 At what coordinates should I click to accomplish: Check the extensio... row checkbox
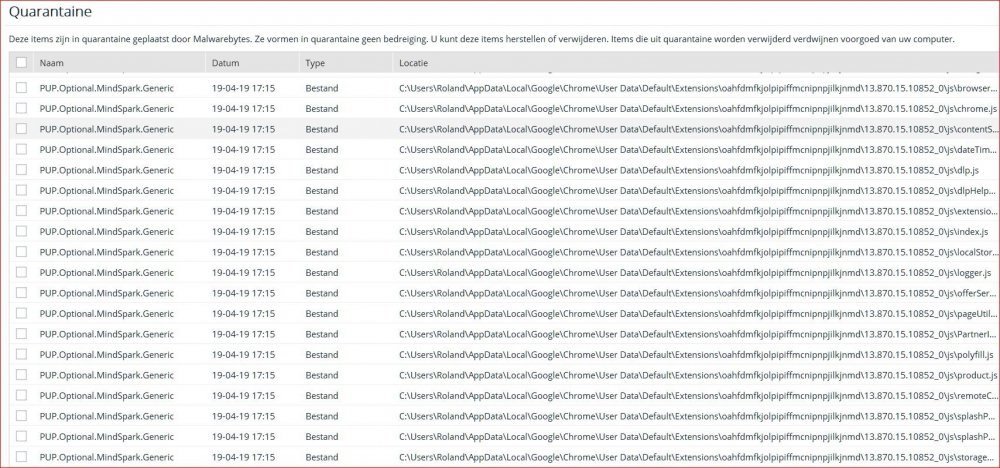22,211
